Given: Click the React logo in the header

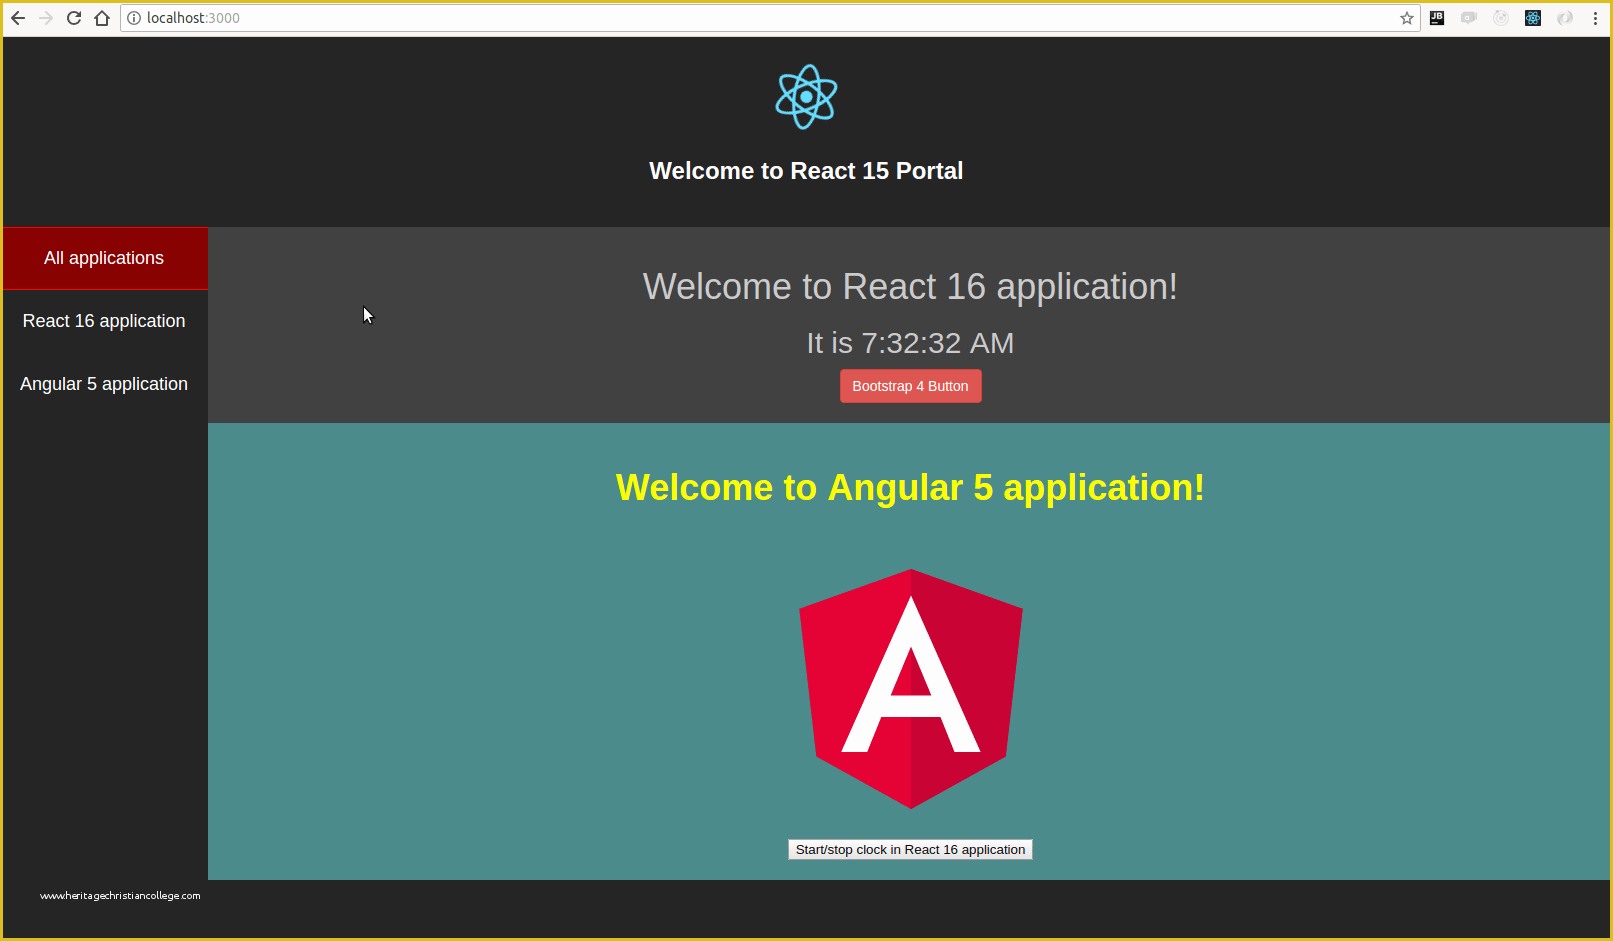Looking at the screenshot, I should [x=806, y=97].
